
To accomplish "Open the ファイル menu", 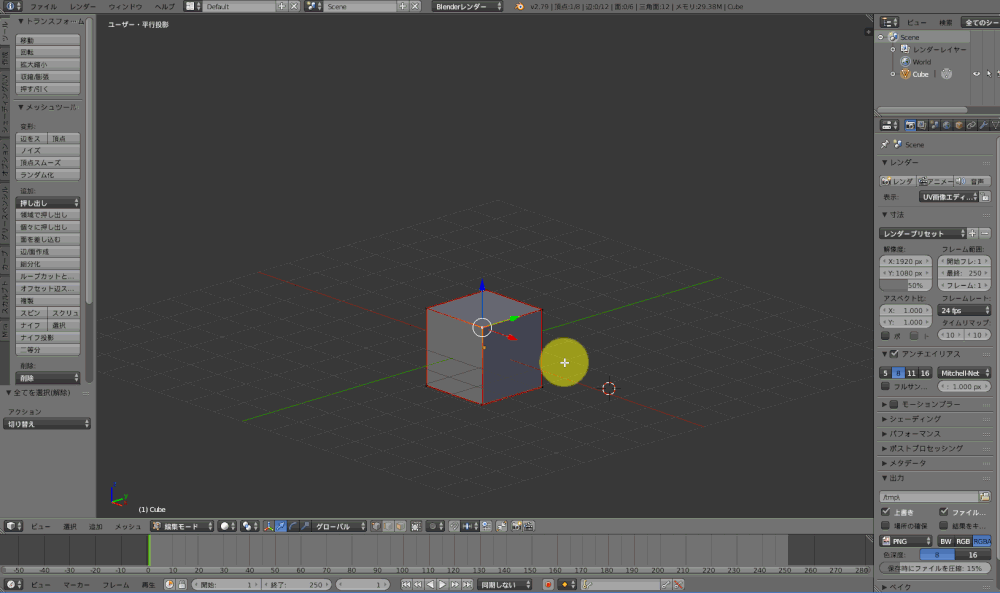I will pos(44,5).
